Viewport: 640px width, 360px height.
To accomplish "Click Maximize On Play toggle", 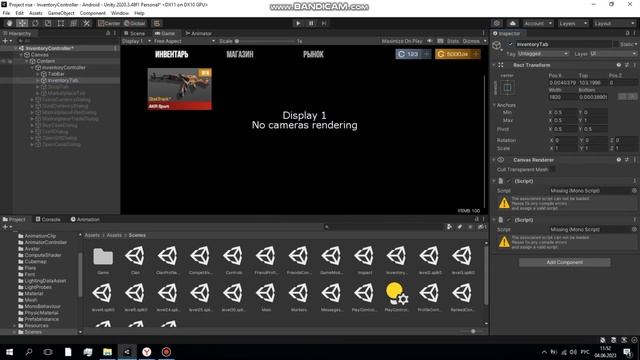I will pyautogui.click(x=402, y=41).
